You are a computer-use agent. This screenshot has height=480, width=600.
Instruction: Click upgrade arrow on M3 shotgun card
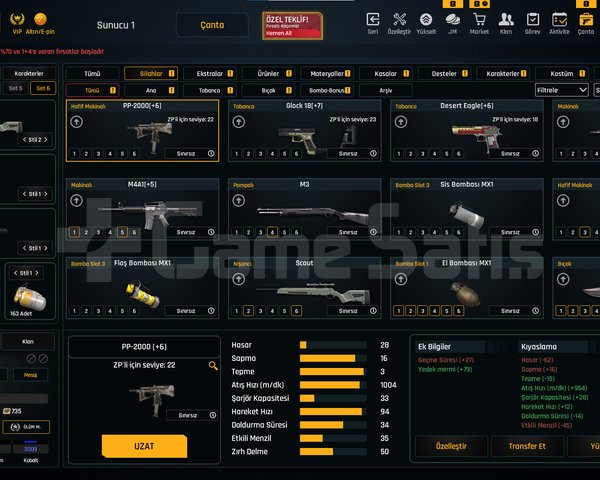[239, 200]
